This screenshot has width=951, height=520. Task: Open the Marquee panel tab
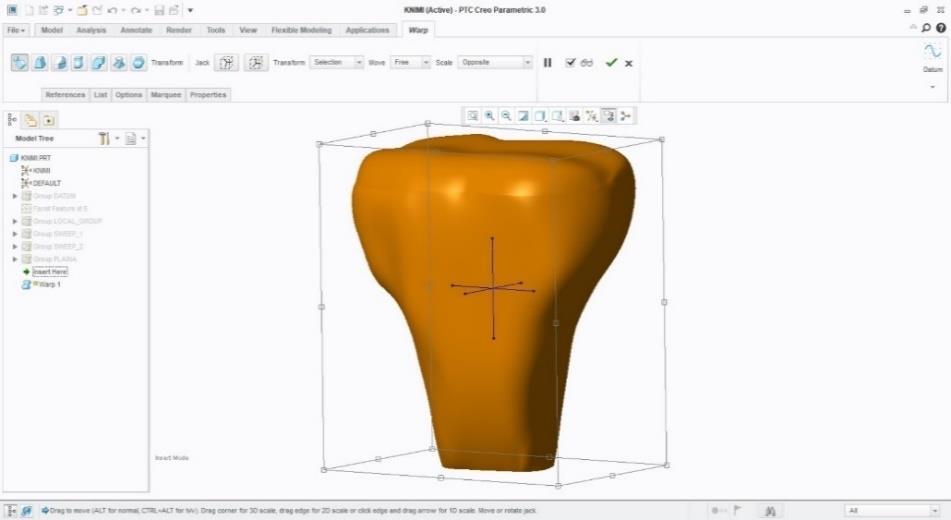(166, 95)
